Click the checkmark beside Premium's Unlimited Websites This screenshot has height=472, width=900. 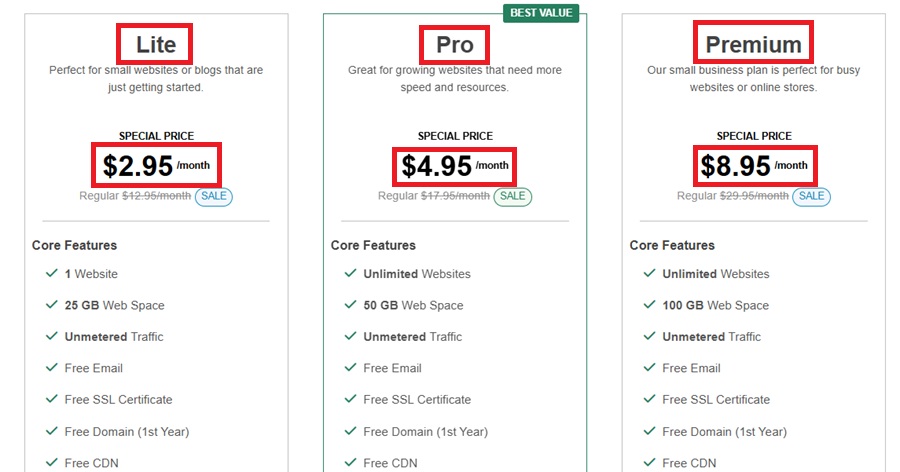click(649, 273)
